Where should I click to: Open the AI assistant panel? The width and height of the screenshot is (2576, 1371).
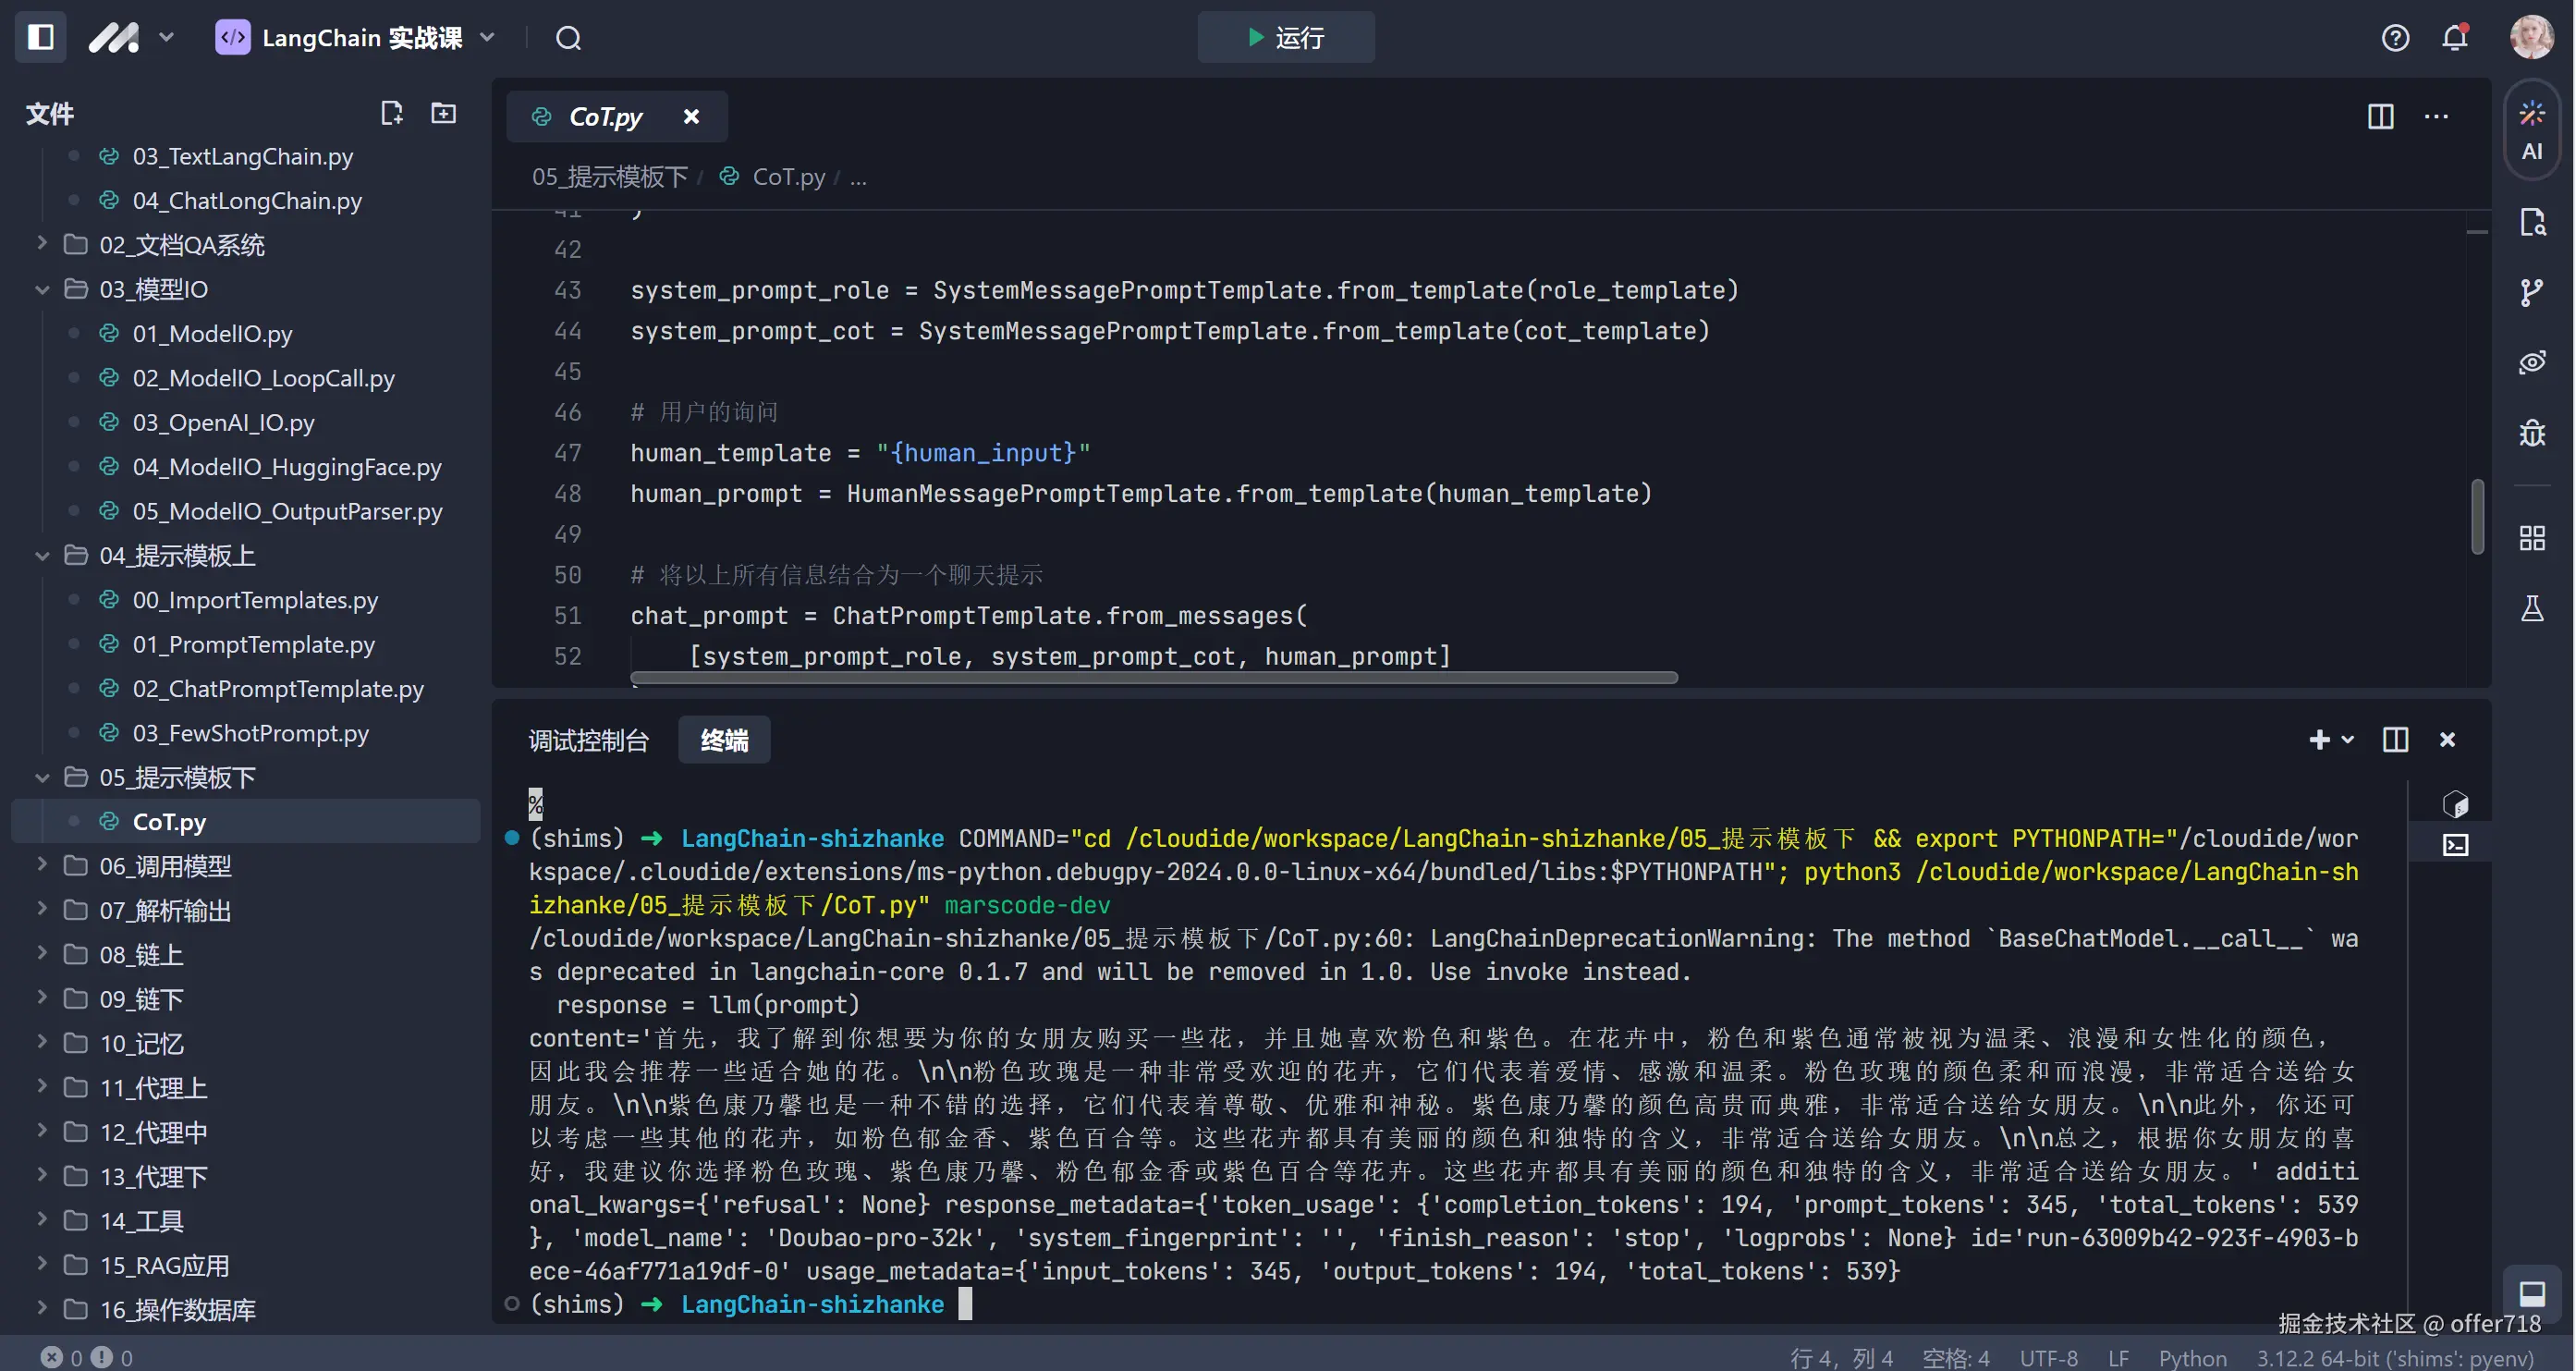click(2531, 130)
